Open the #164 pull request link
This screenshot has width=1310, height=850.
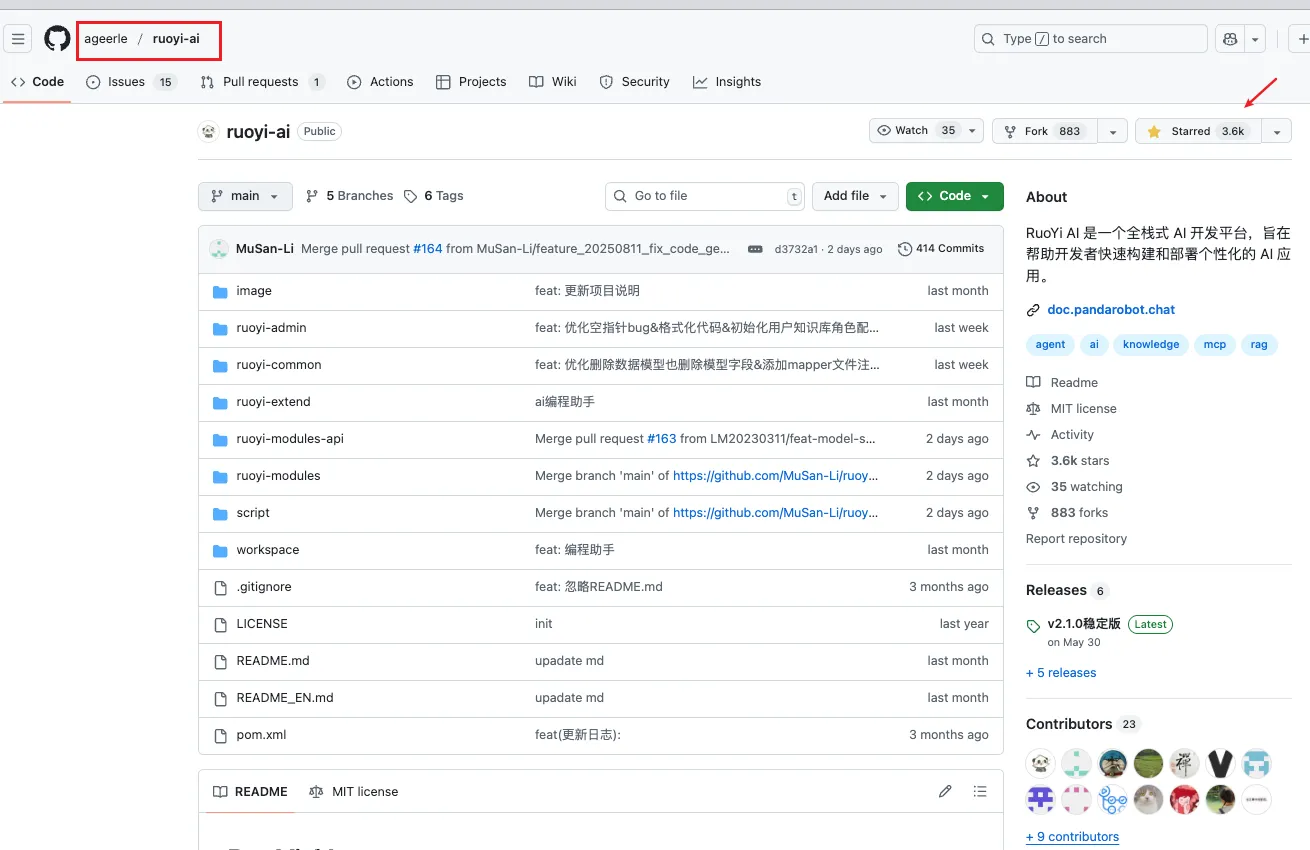pos(428,249)
